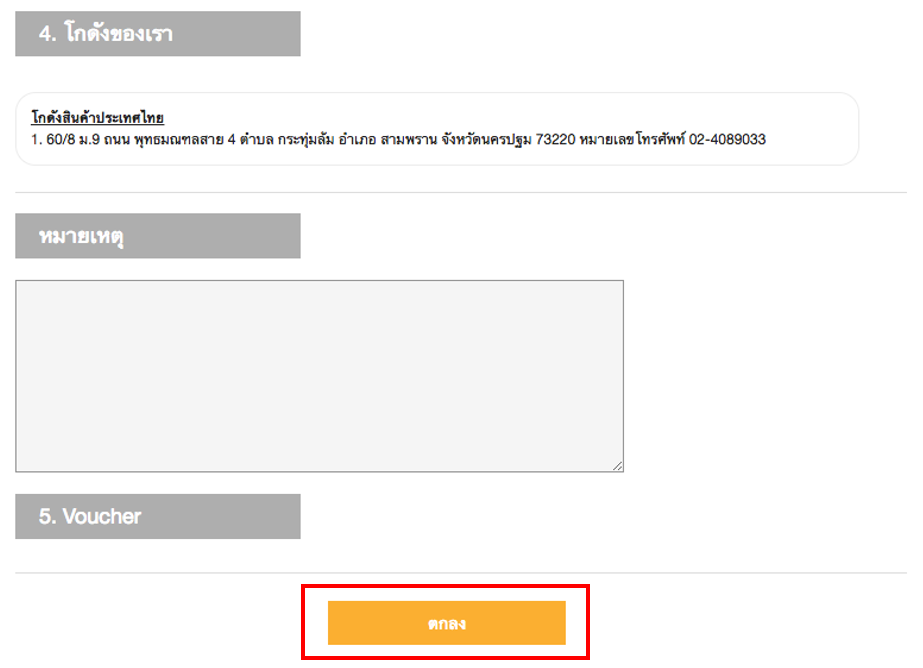The image size is (923, 668).
Task: Open the underlined โกดังสินค้าประเทศไทย heading
Action: click(x=98, y=118)
